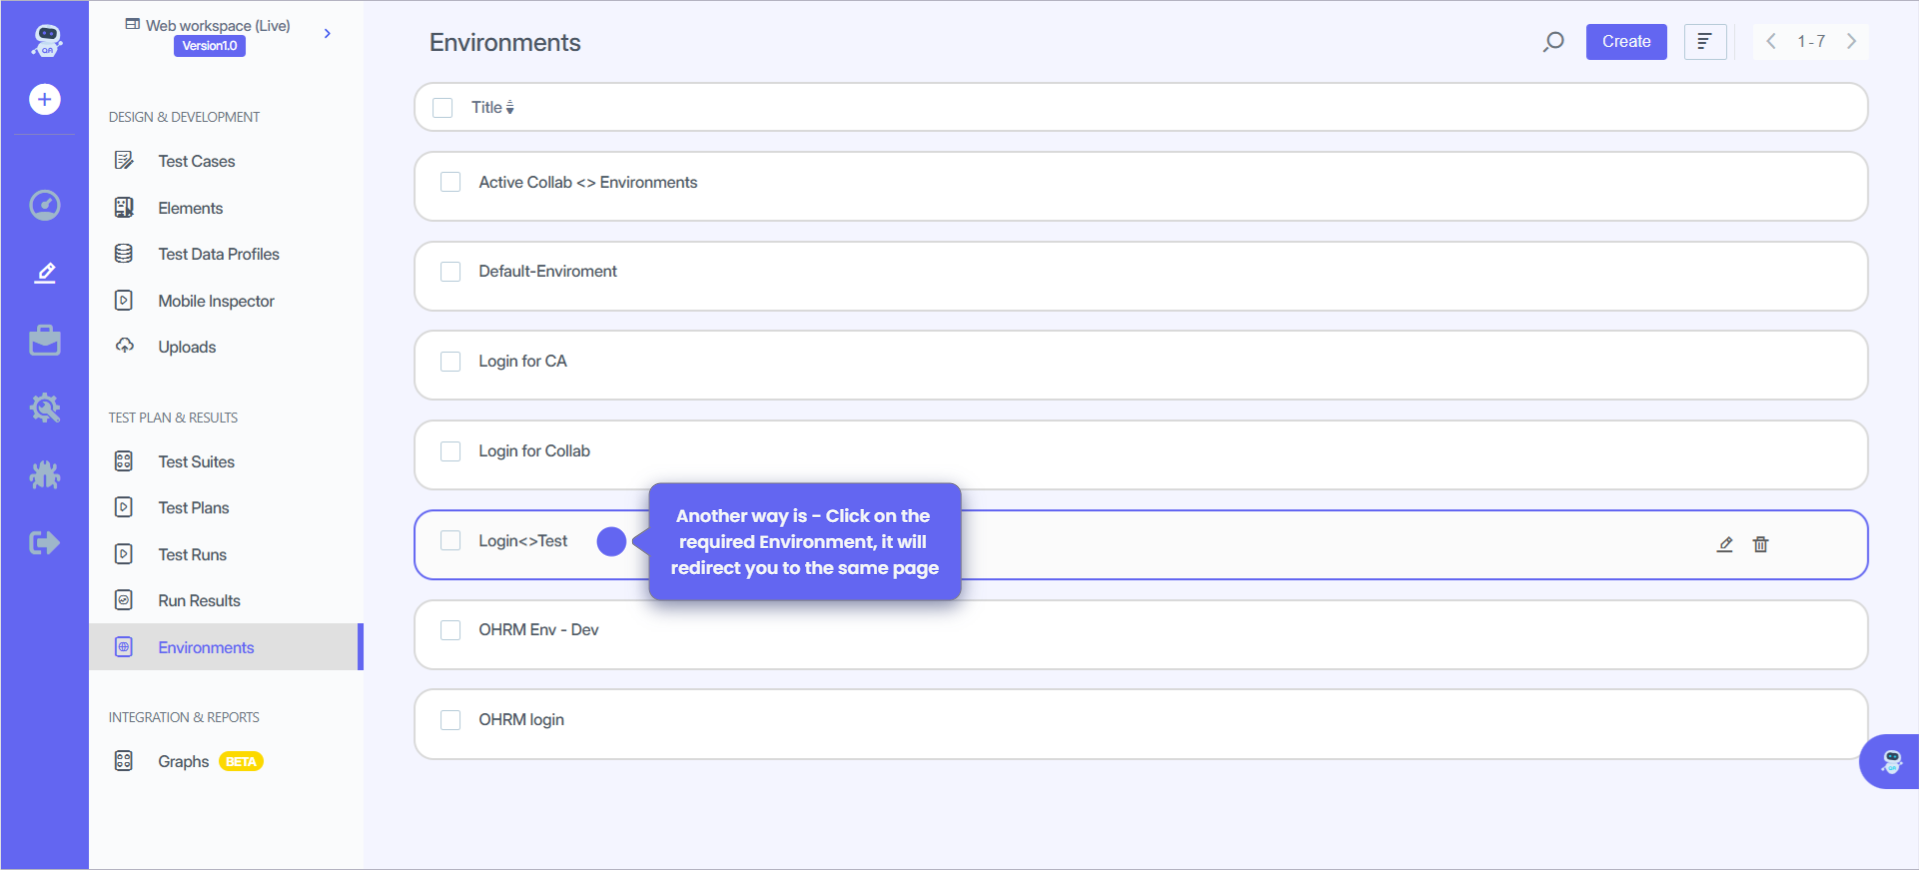This screenshot has width=1919, height=870.
Task: Expand the Web workspace (Live) chevron
Action: coord(327,34)
